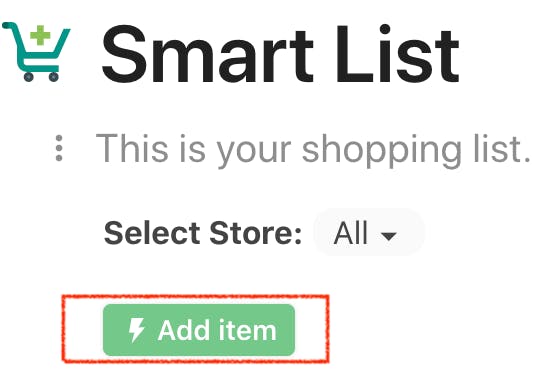Click the word 'All' in store selector
533x370 pixels.
click(x=351, y=233)
